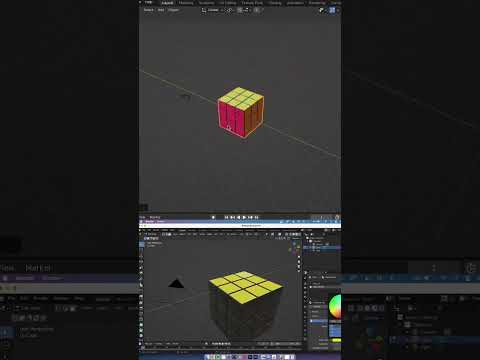Play the animation in the upper timeline
Screen dimensions: 480x360
point(244,217)
